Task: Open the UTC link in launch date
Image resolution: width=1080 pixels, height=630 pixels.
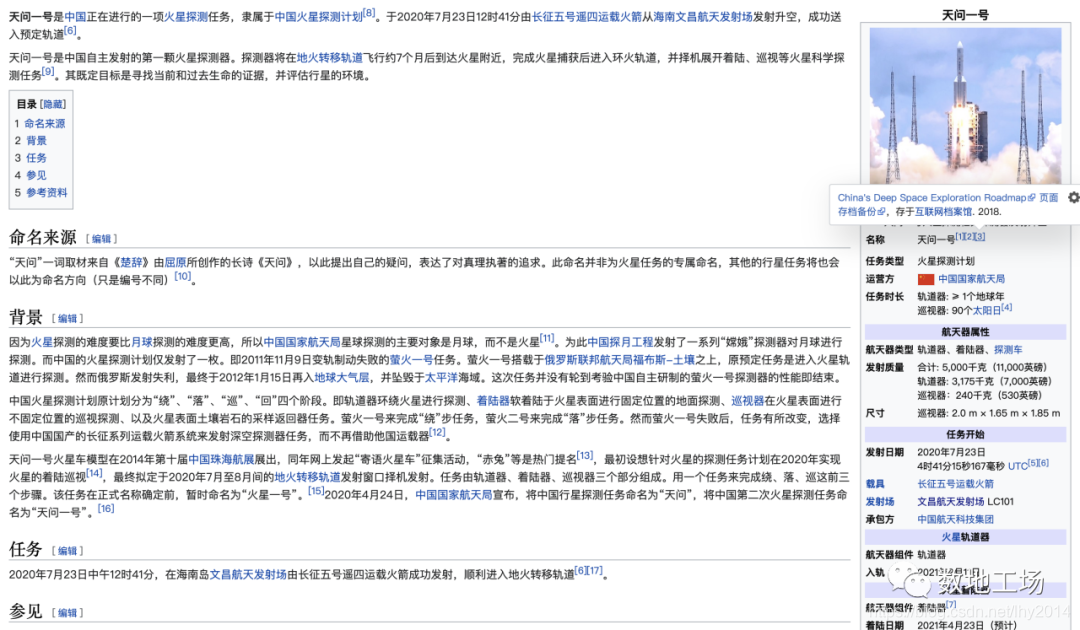Action: coord(1017,466)
